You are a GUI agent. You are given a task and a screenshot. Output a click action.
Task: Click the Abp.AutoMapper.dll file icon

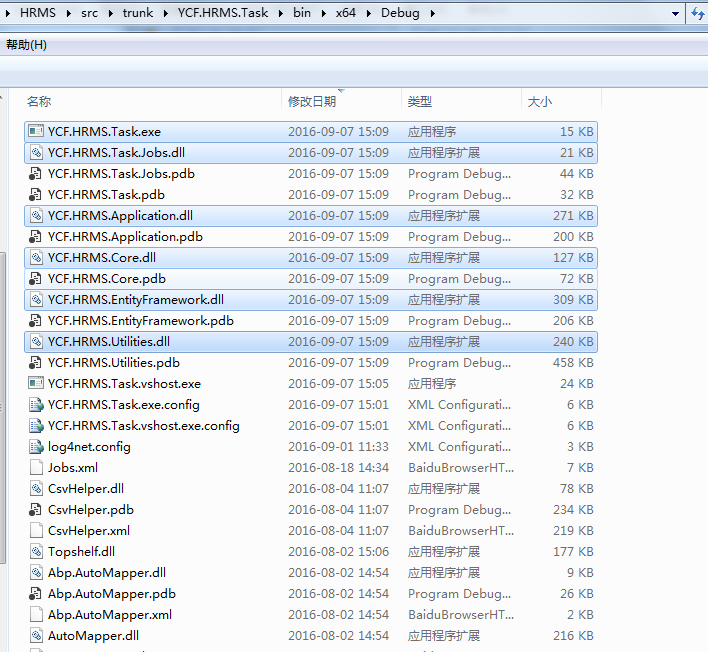[36, 573]
